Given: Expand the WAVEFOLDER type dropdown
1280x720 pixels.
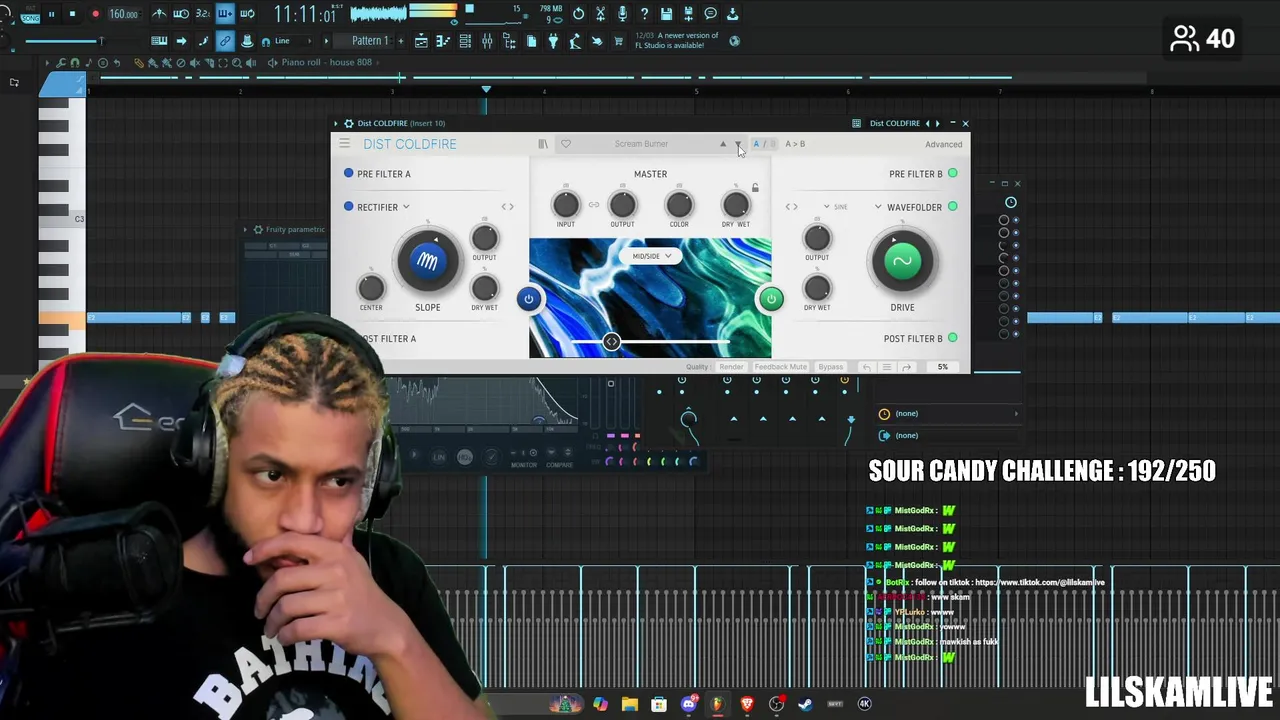Looking at the screenshot, I should point(878,207).
